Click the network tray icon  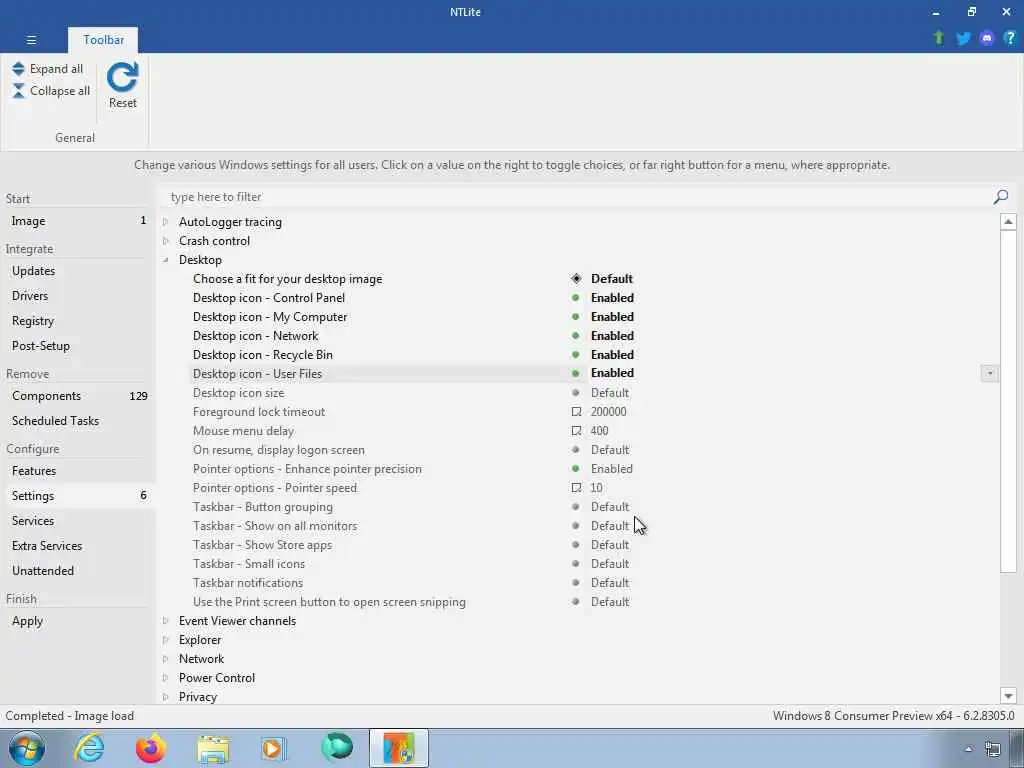(993, 749)
